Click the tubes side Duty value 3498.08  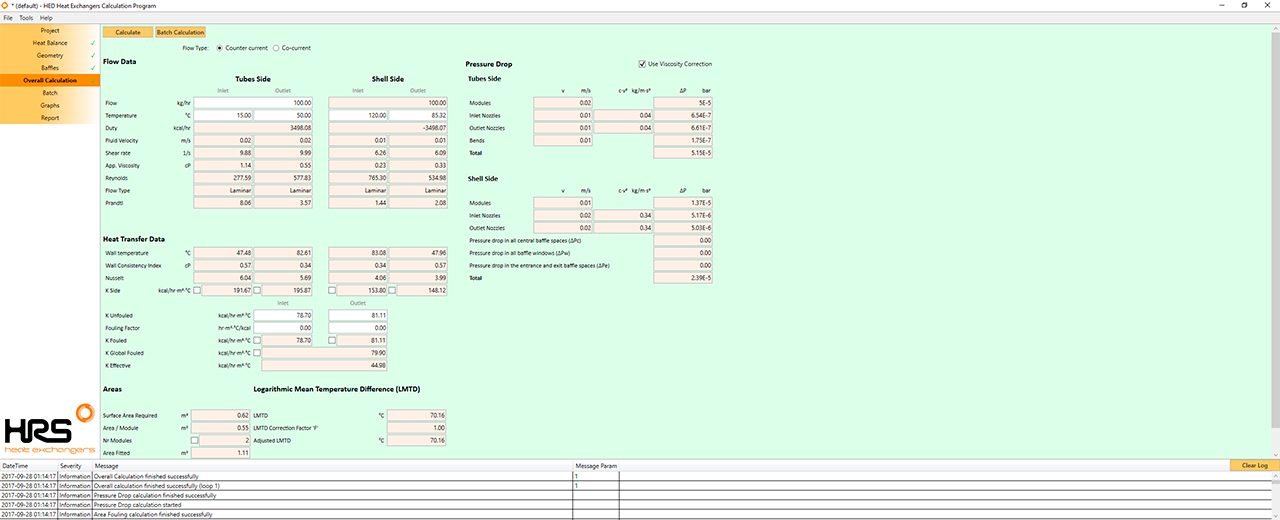tap(253, 128)
